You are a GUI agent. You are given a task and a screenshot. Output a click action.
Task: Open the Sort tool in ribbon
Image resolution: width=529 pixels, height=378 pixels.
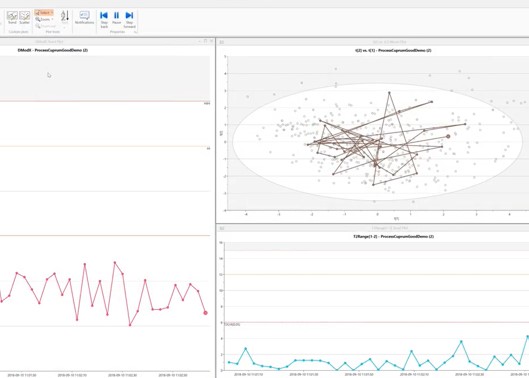click(x=65, y=17)
